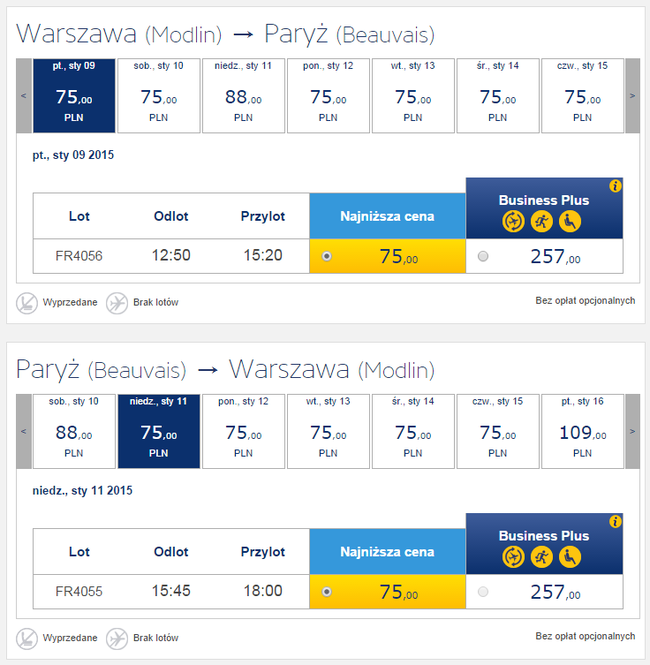
Task: Click premium seat icon on outbound Business Plus
Action: (x=570, y=221)
